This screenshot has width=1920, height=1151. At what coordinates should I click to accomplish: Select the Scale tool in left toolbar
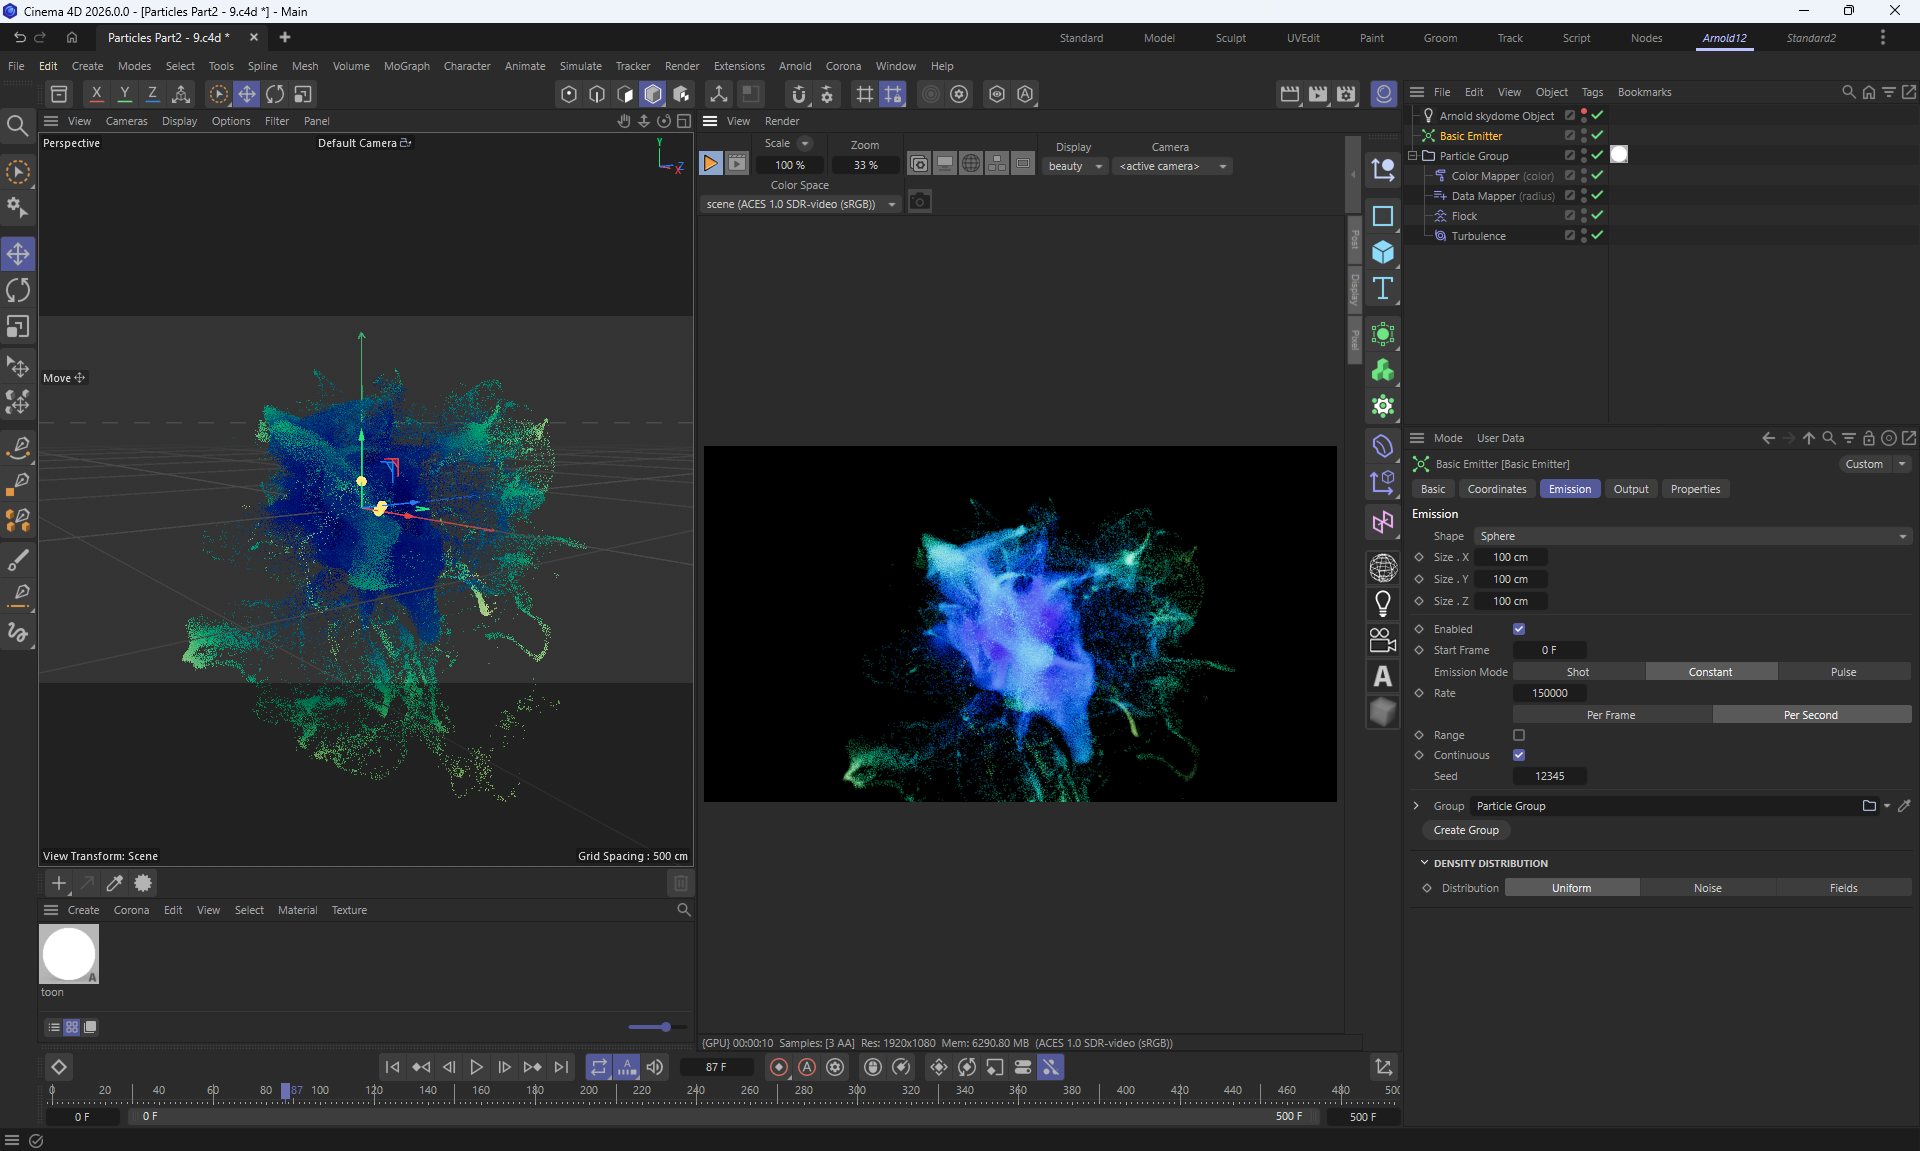(x=18, y=327)
